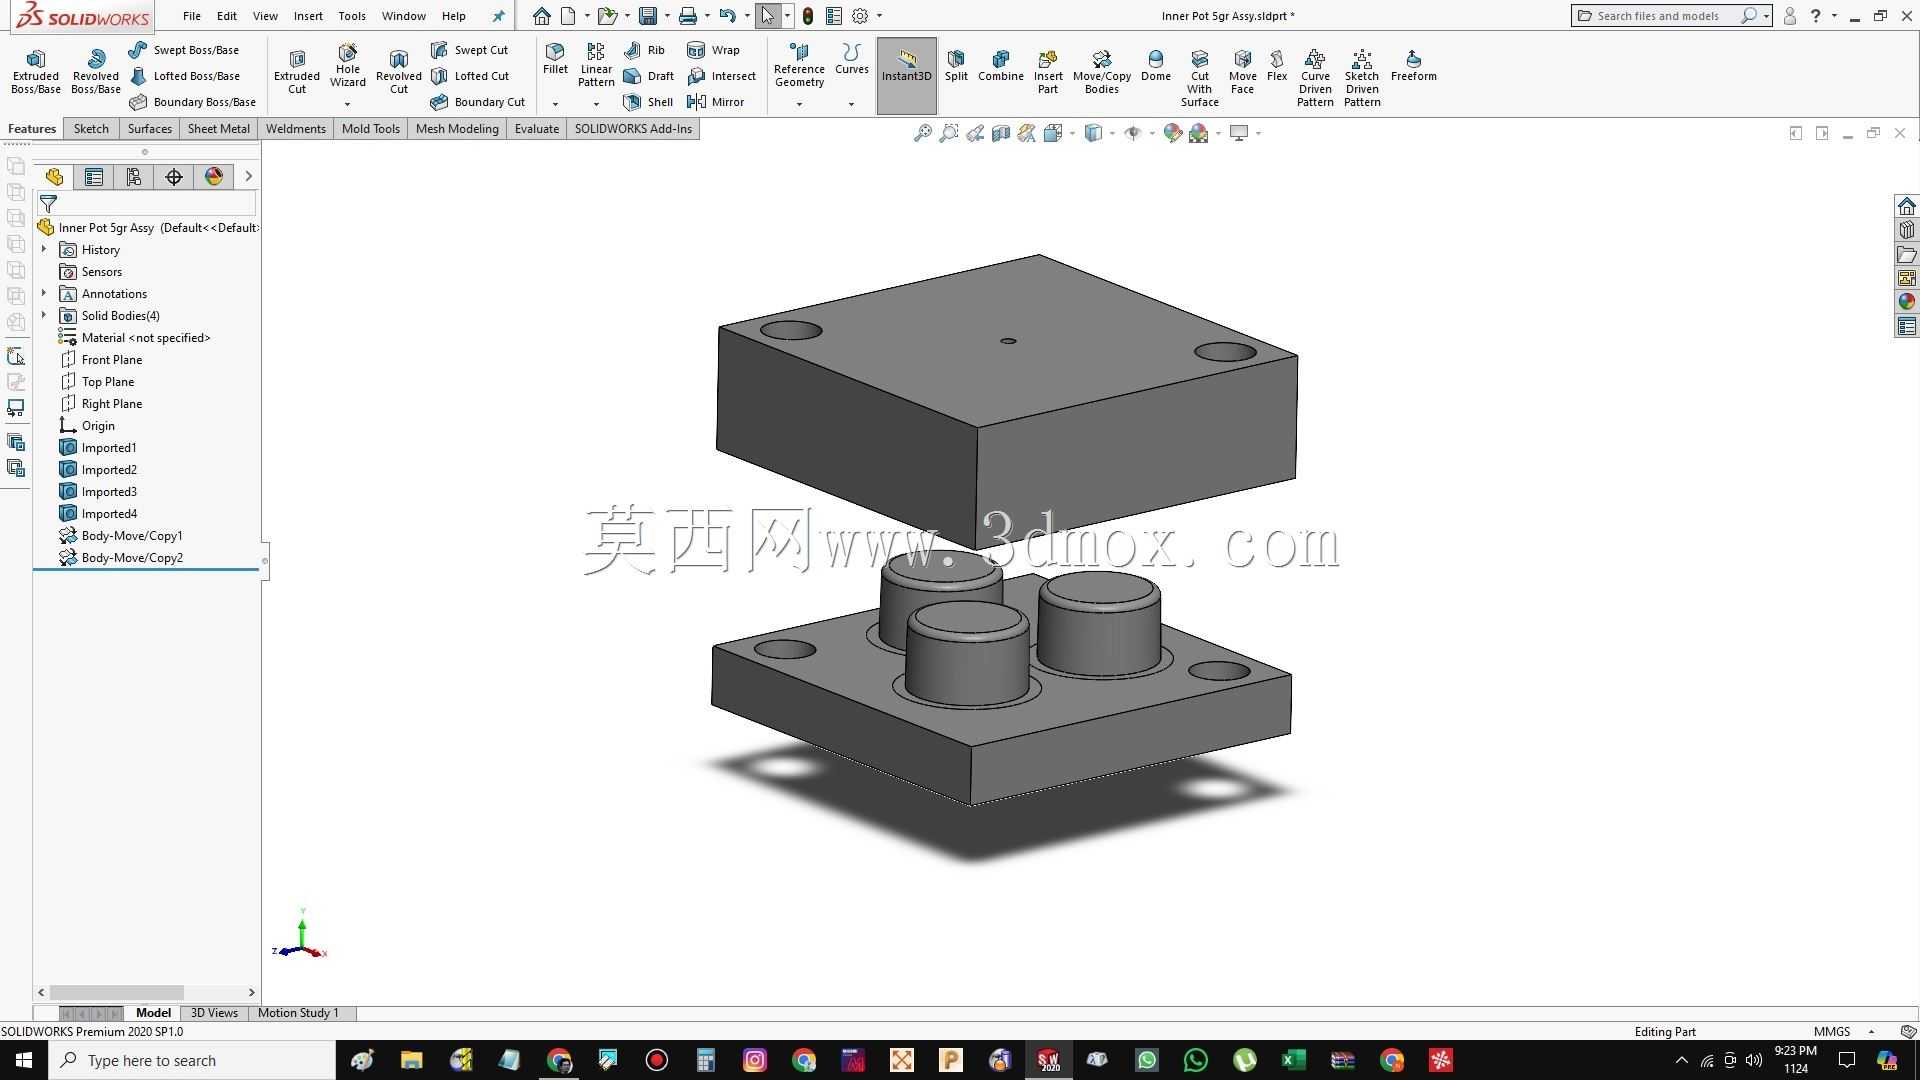The height and width of the screenshot is (1080, 1920).
Task: Open the Motion Study 1 tab
Action: point(298,1013)
